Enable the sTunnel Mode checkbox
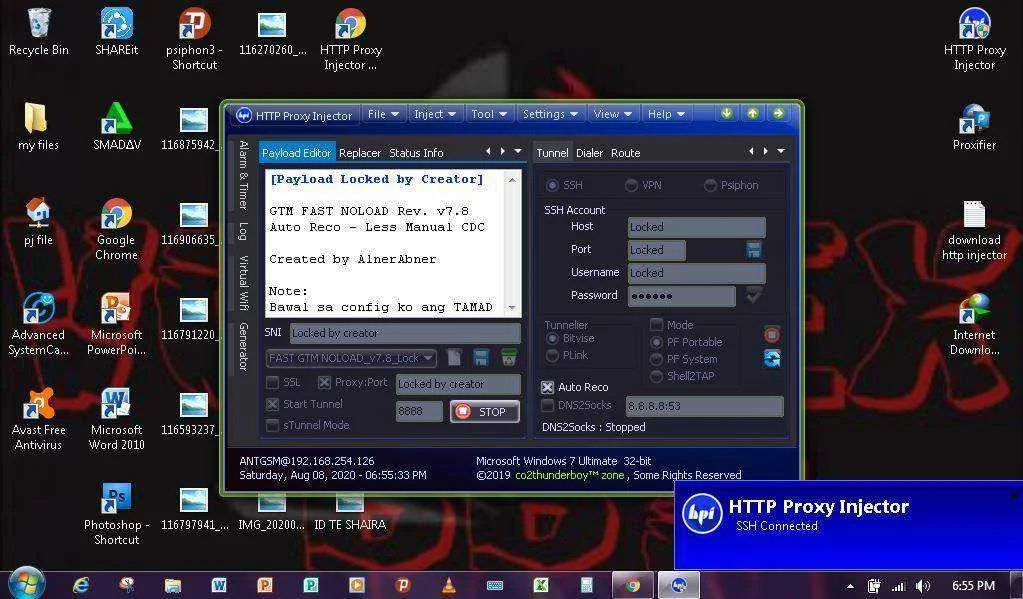This screenshot has height=599, width=1023. click(x=273, y=425)
